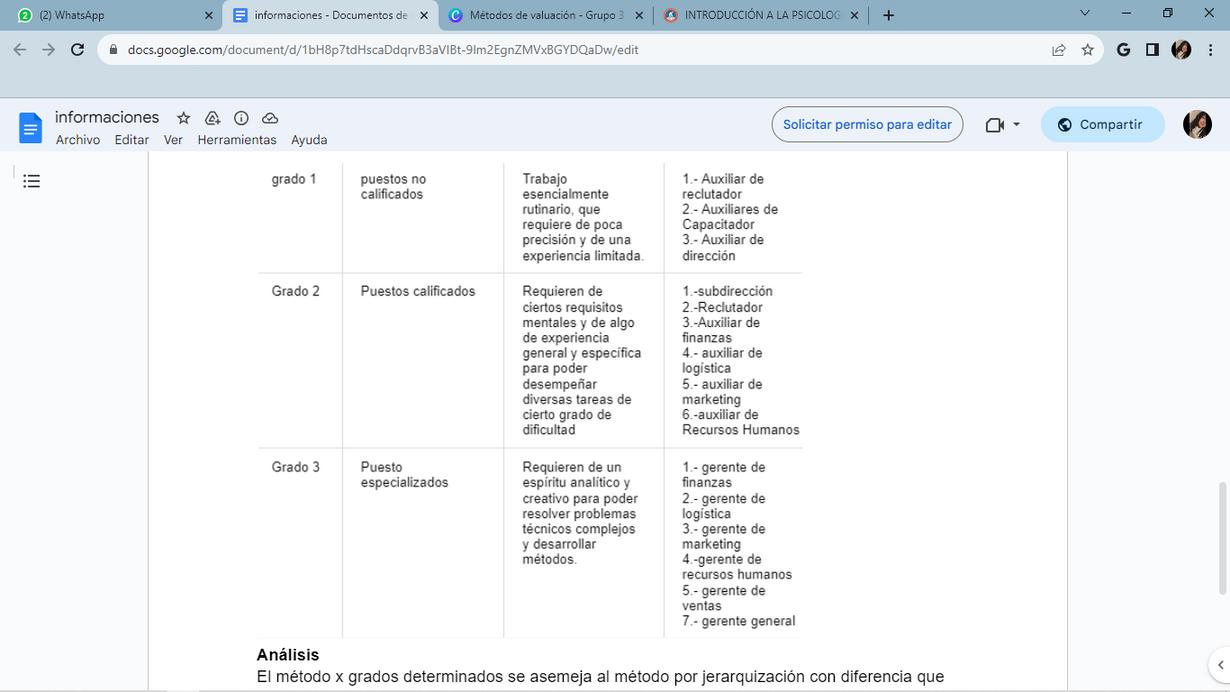Open the Ver menu
The height and width of the screenshot is (692, 1230).
coord(173,140)
